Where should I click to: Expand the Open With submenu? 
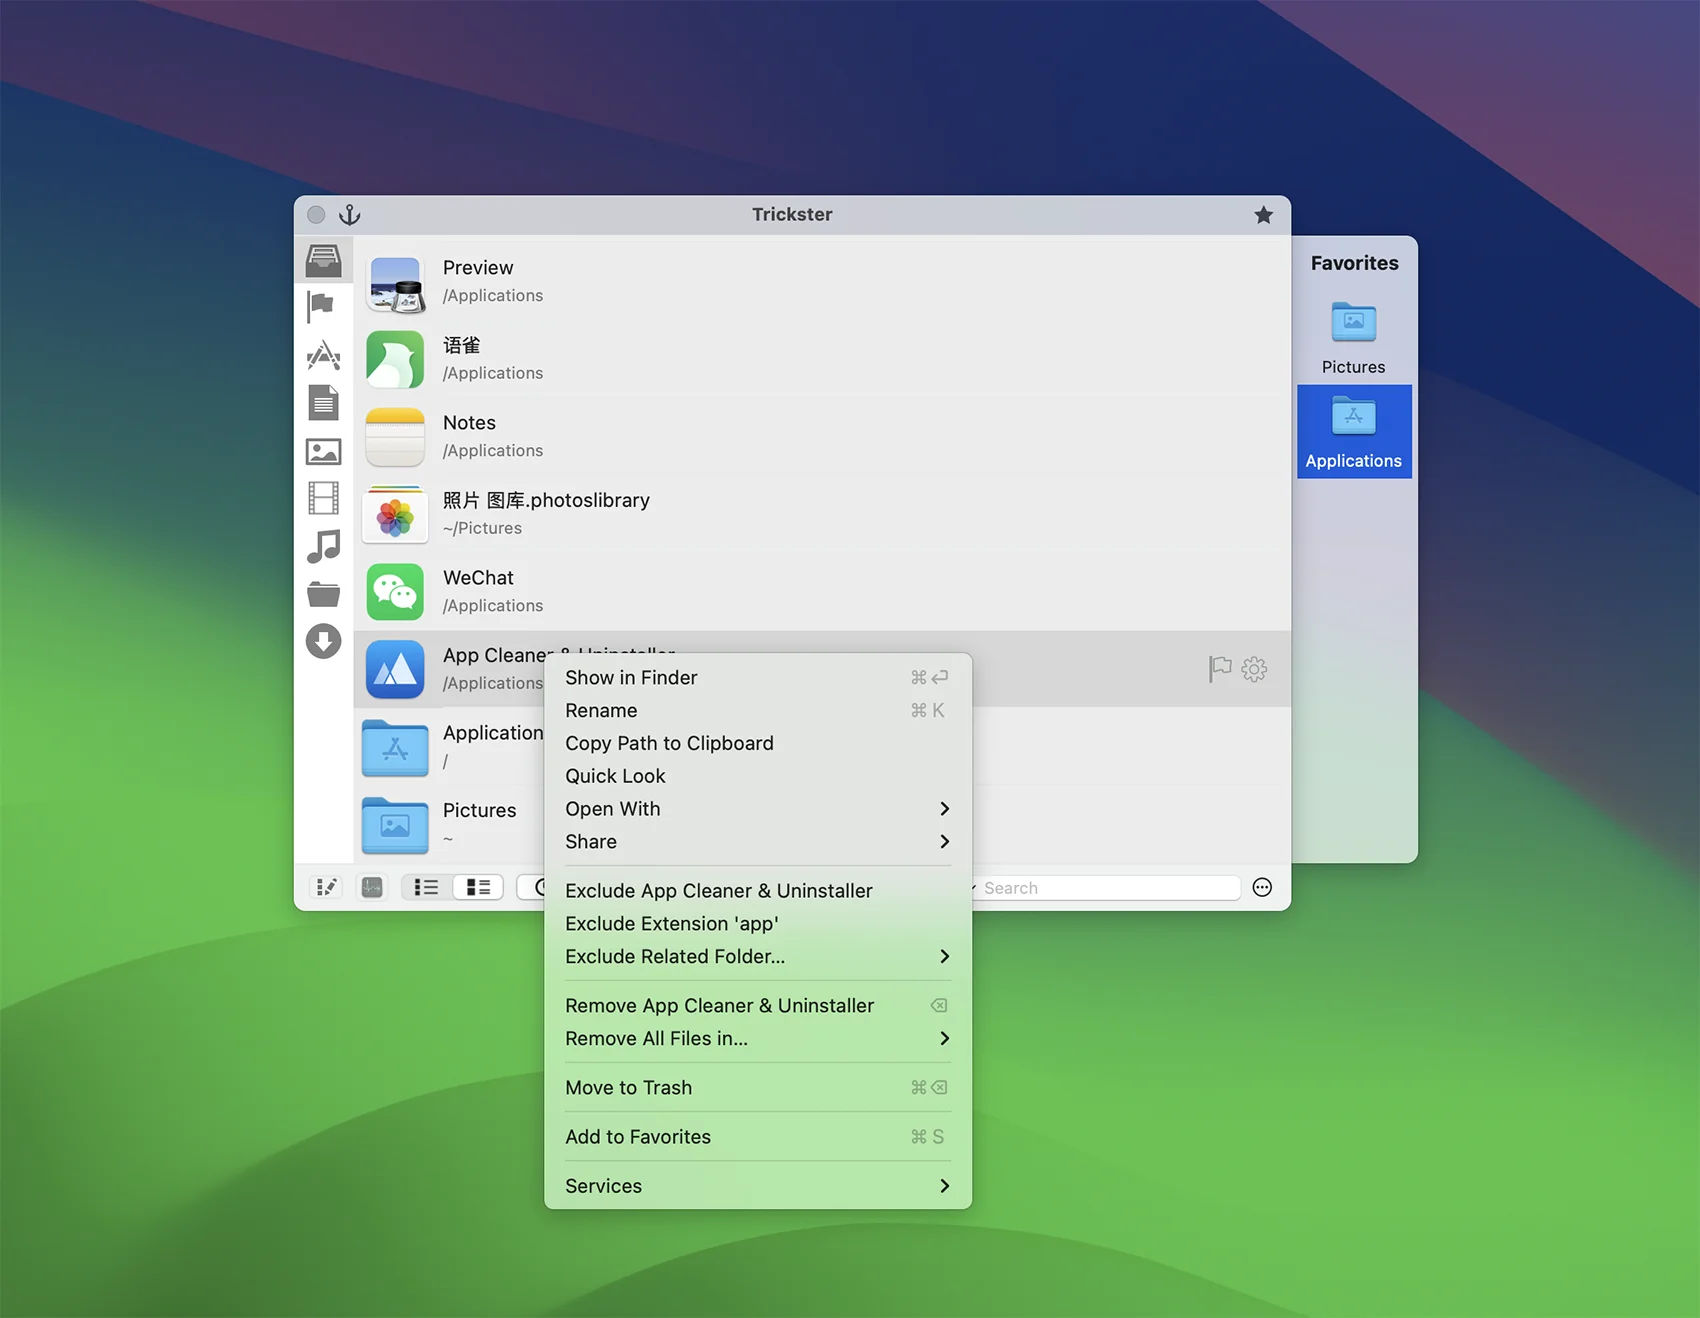click(757, 809)
